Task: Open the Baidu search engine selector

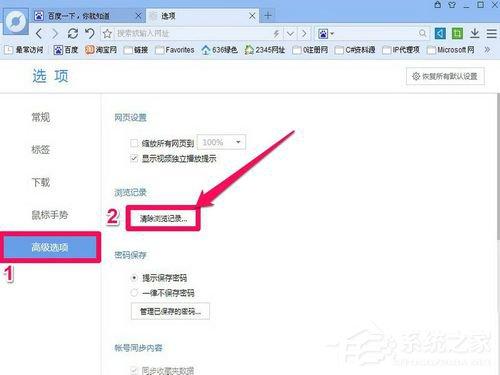Action: 326,33
